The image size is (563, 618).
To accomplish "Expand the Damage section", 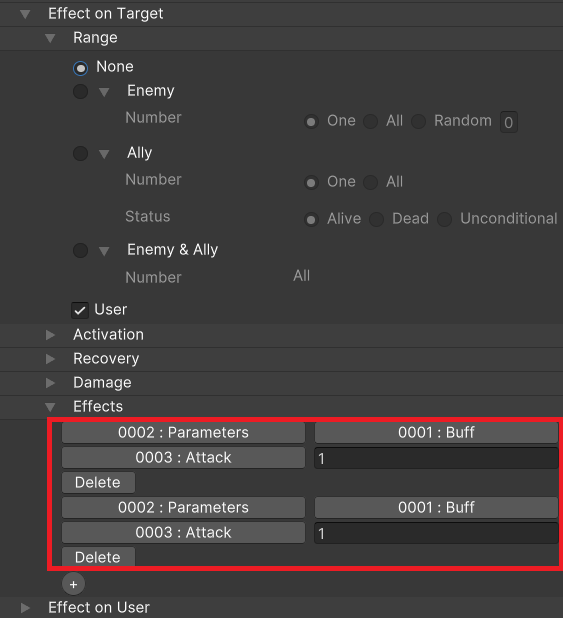I will tap(50, 383).
